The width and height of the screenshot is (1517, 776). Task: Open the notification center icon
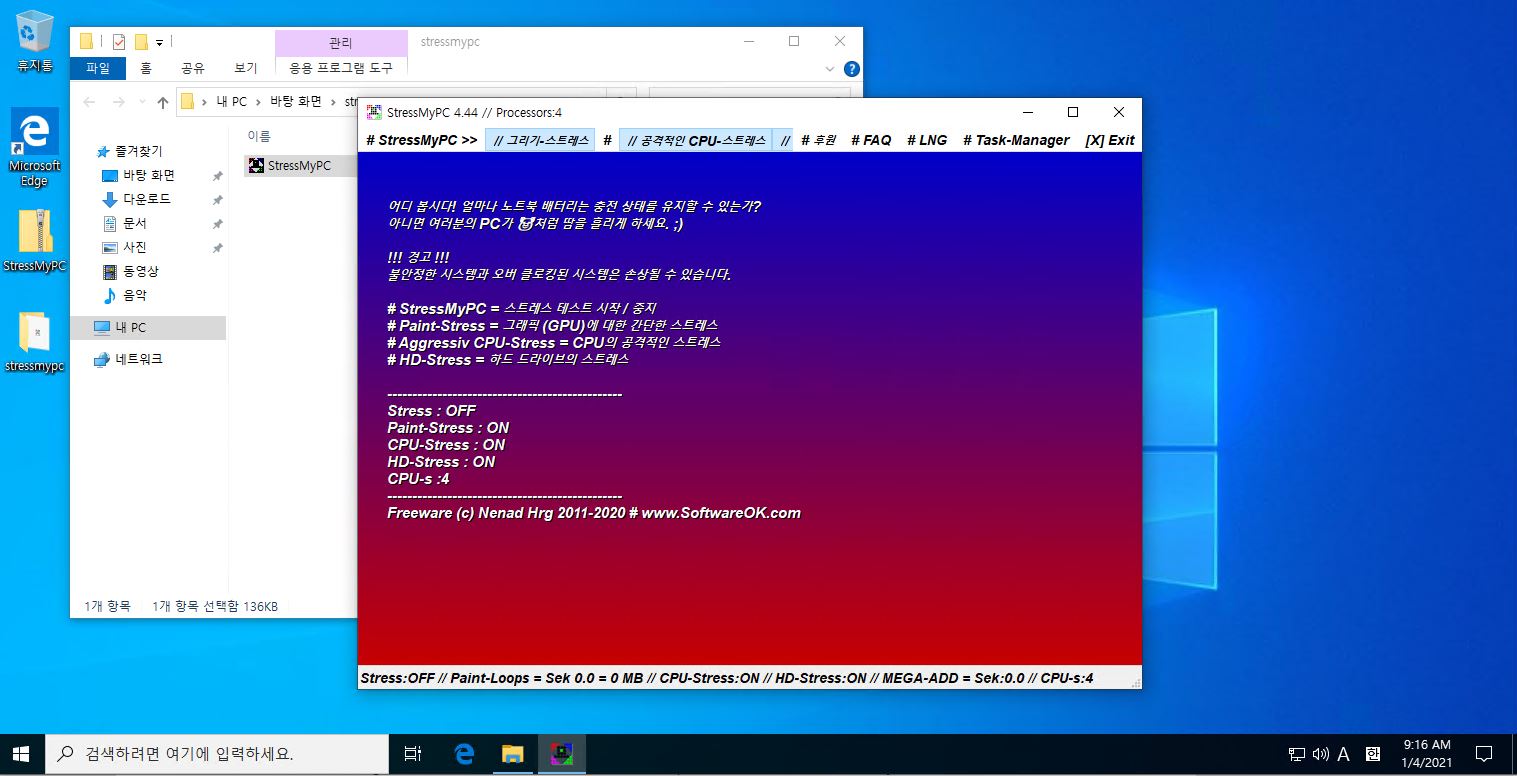click(x=1484, y=754)
